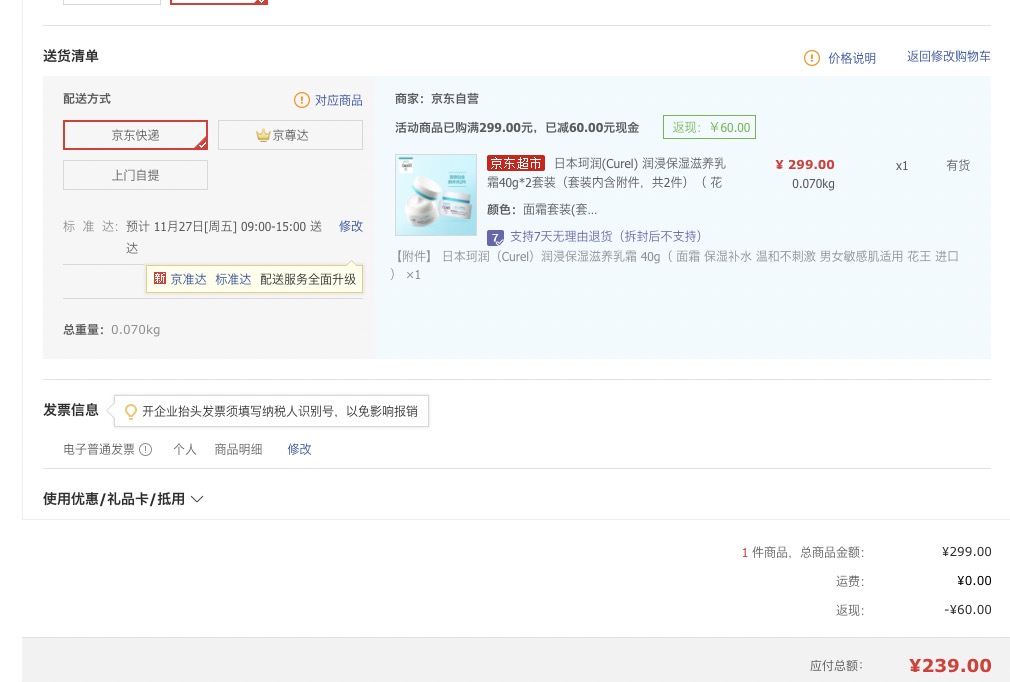Click the 电子普通发票 invoice type text
1010x682 pixels.
(99, 449)
